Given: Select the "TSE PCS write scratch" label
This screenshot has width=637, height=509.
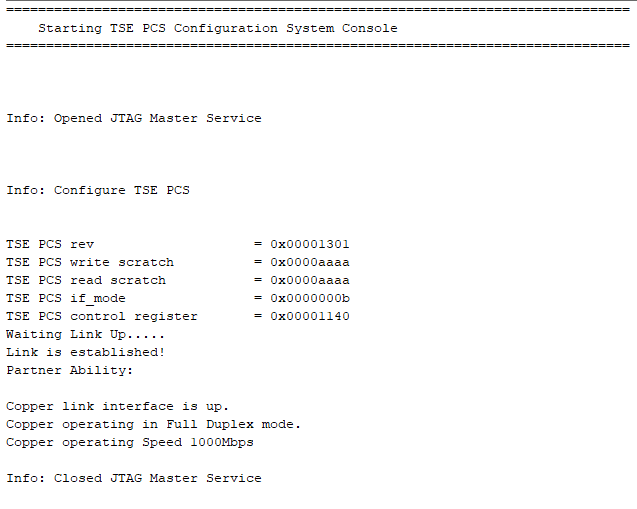Looking at the screenshot, I should click(x=90, y=262).
